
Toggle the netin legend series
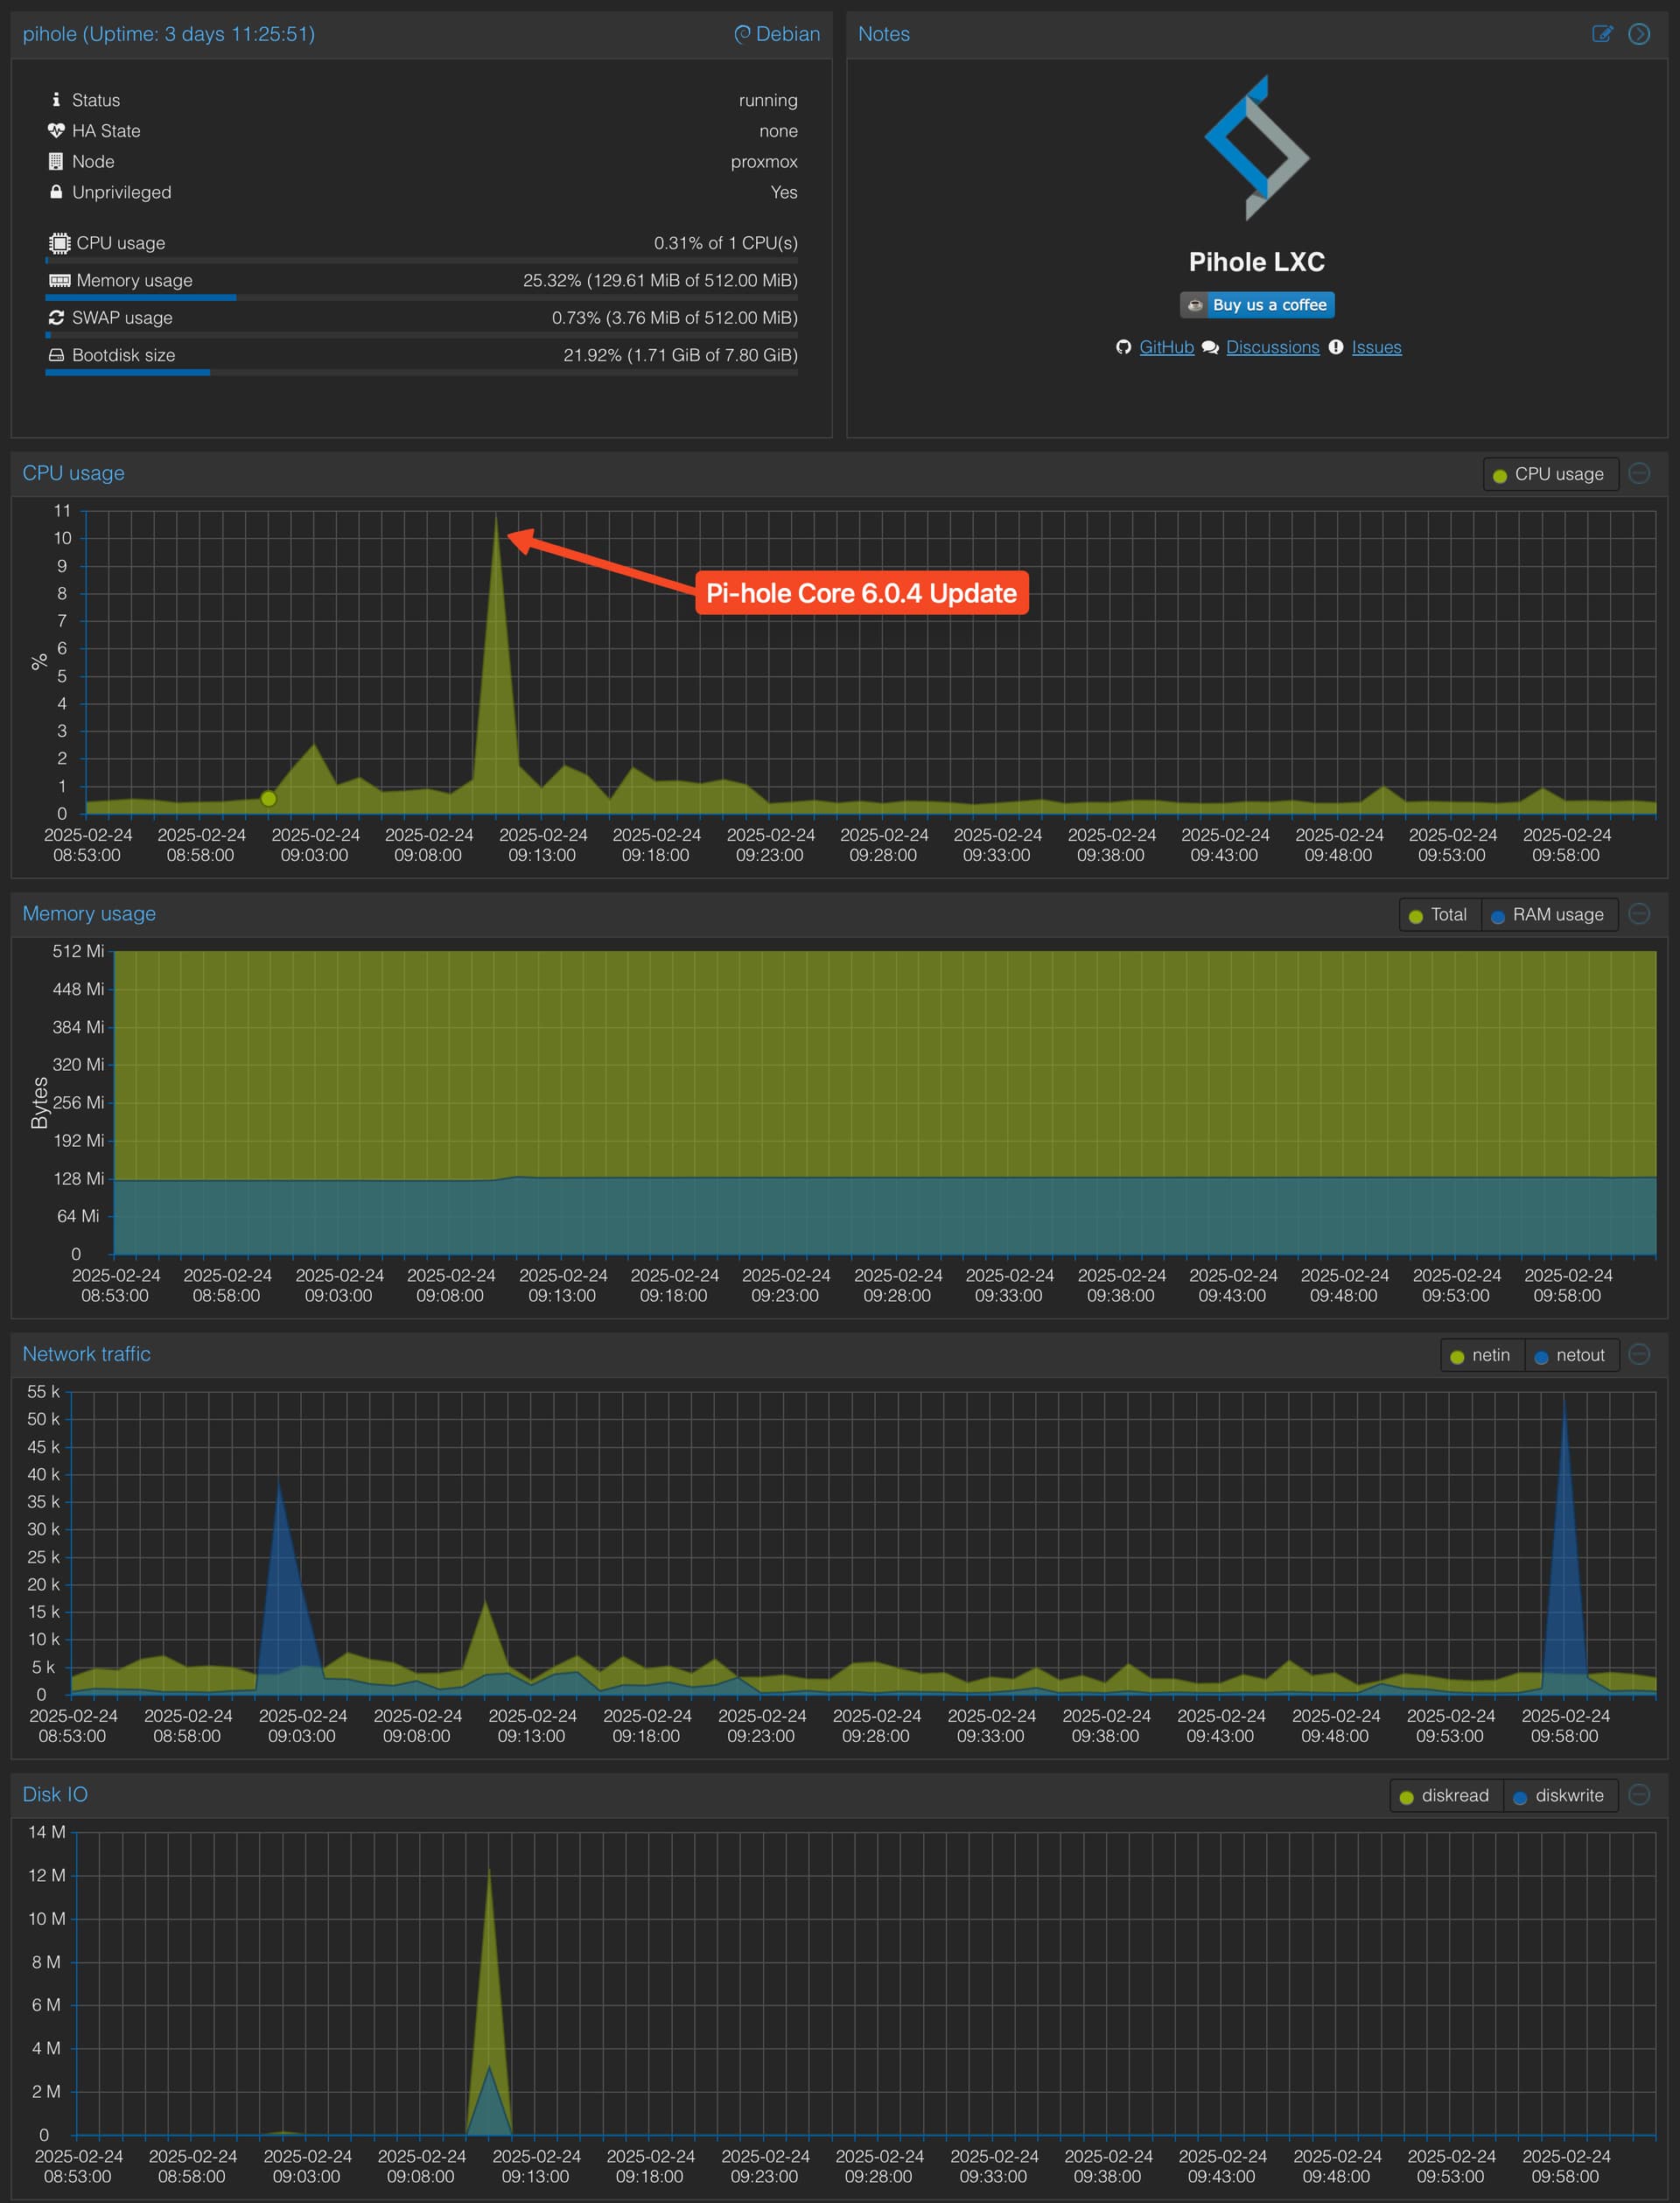[1482, 1355]
